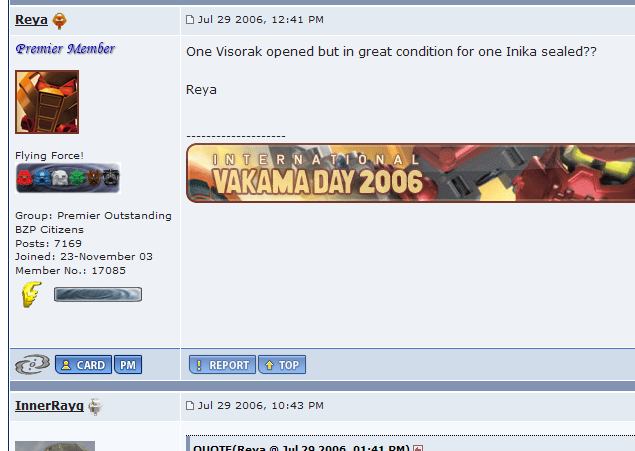635x451 pixels.
Task: Select the 'Joined: 23-November 03' text
Action: pos(84,257)
